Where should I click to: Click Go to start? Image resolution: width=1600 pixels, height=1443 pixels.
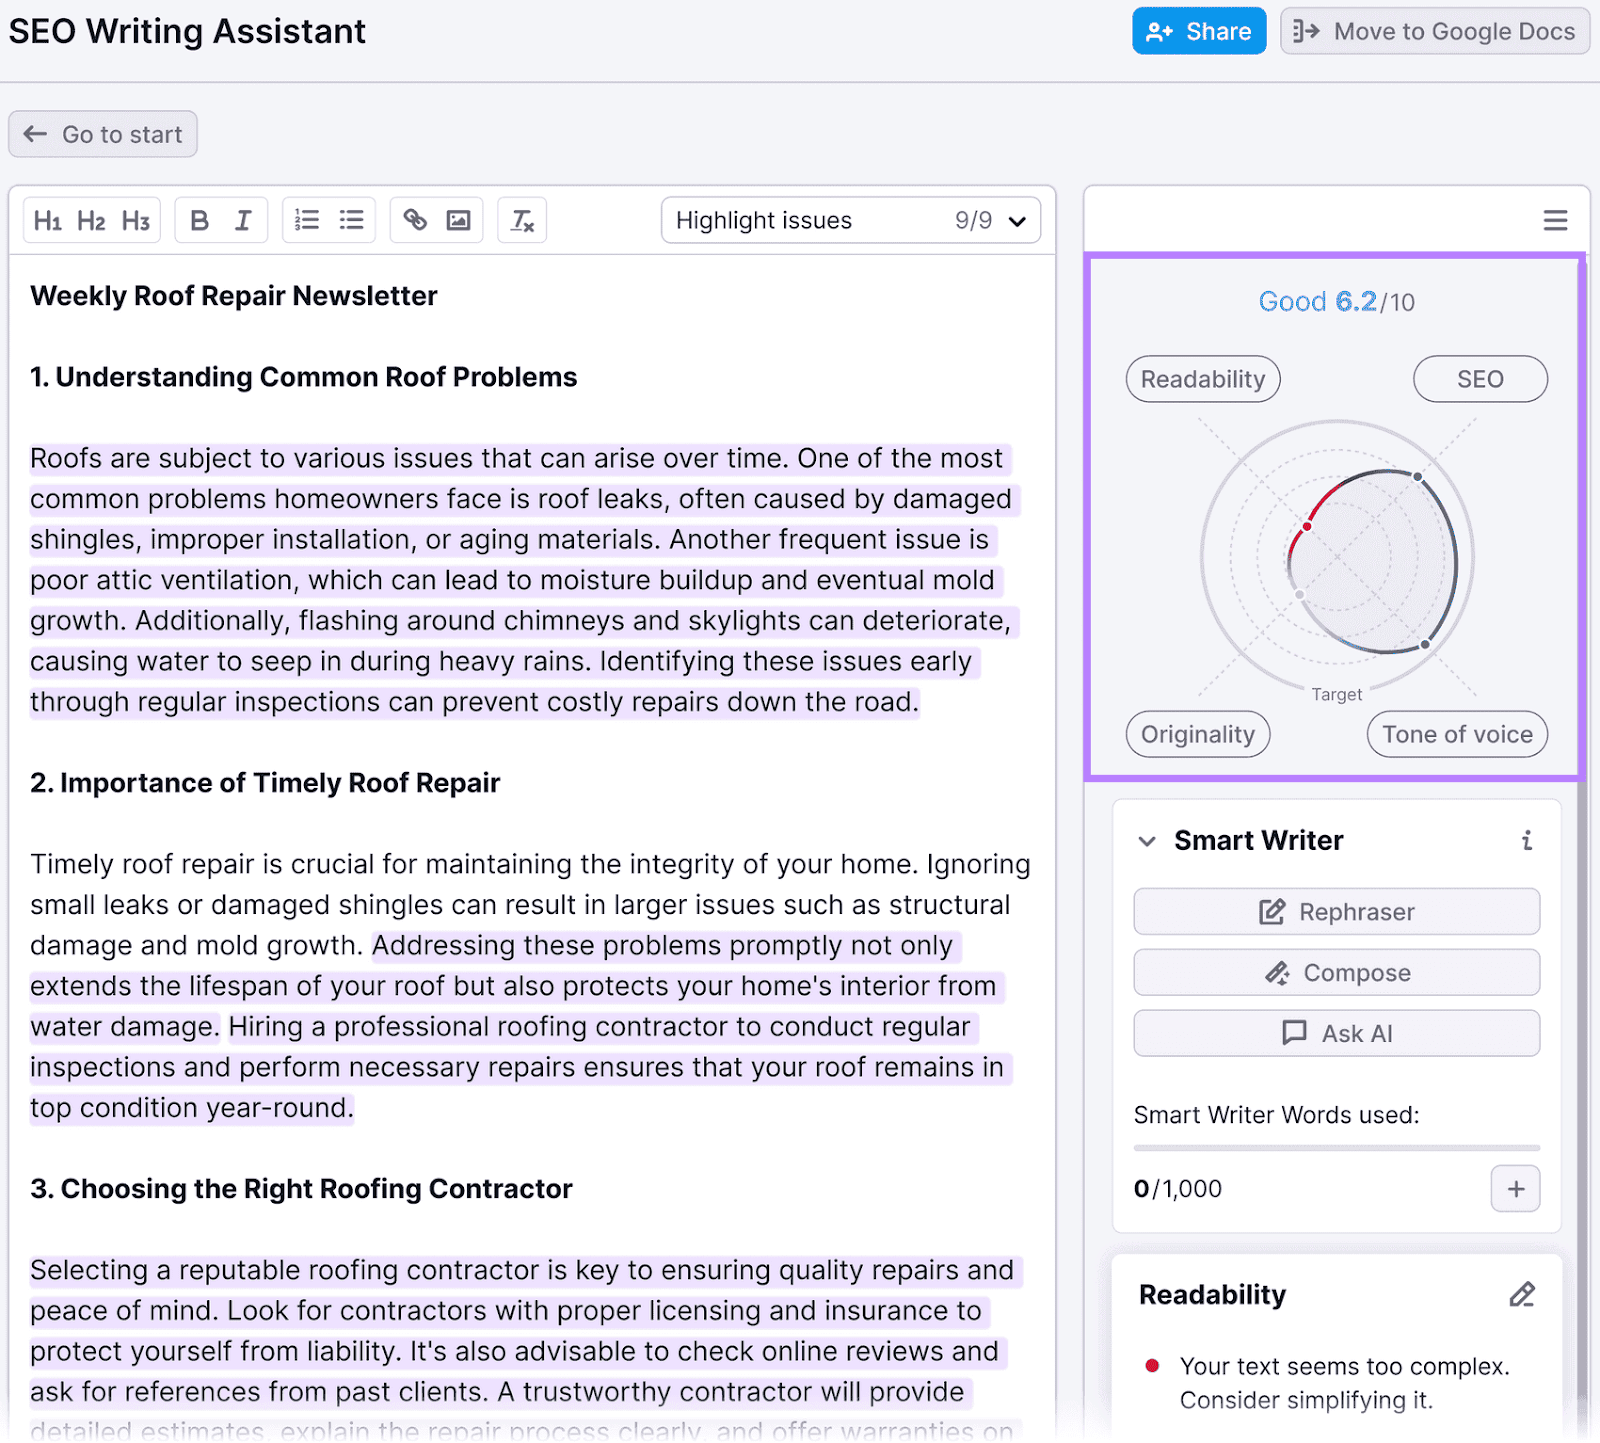point(102,133)
